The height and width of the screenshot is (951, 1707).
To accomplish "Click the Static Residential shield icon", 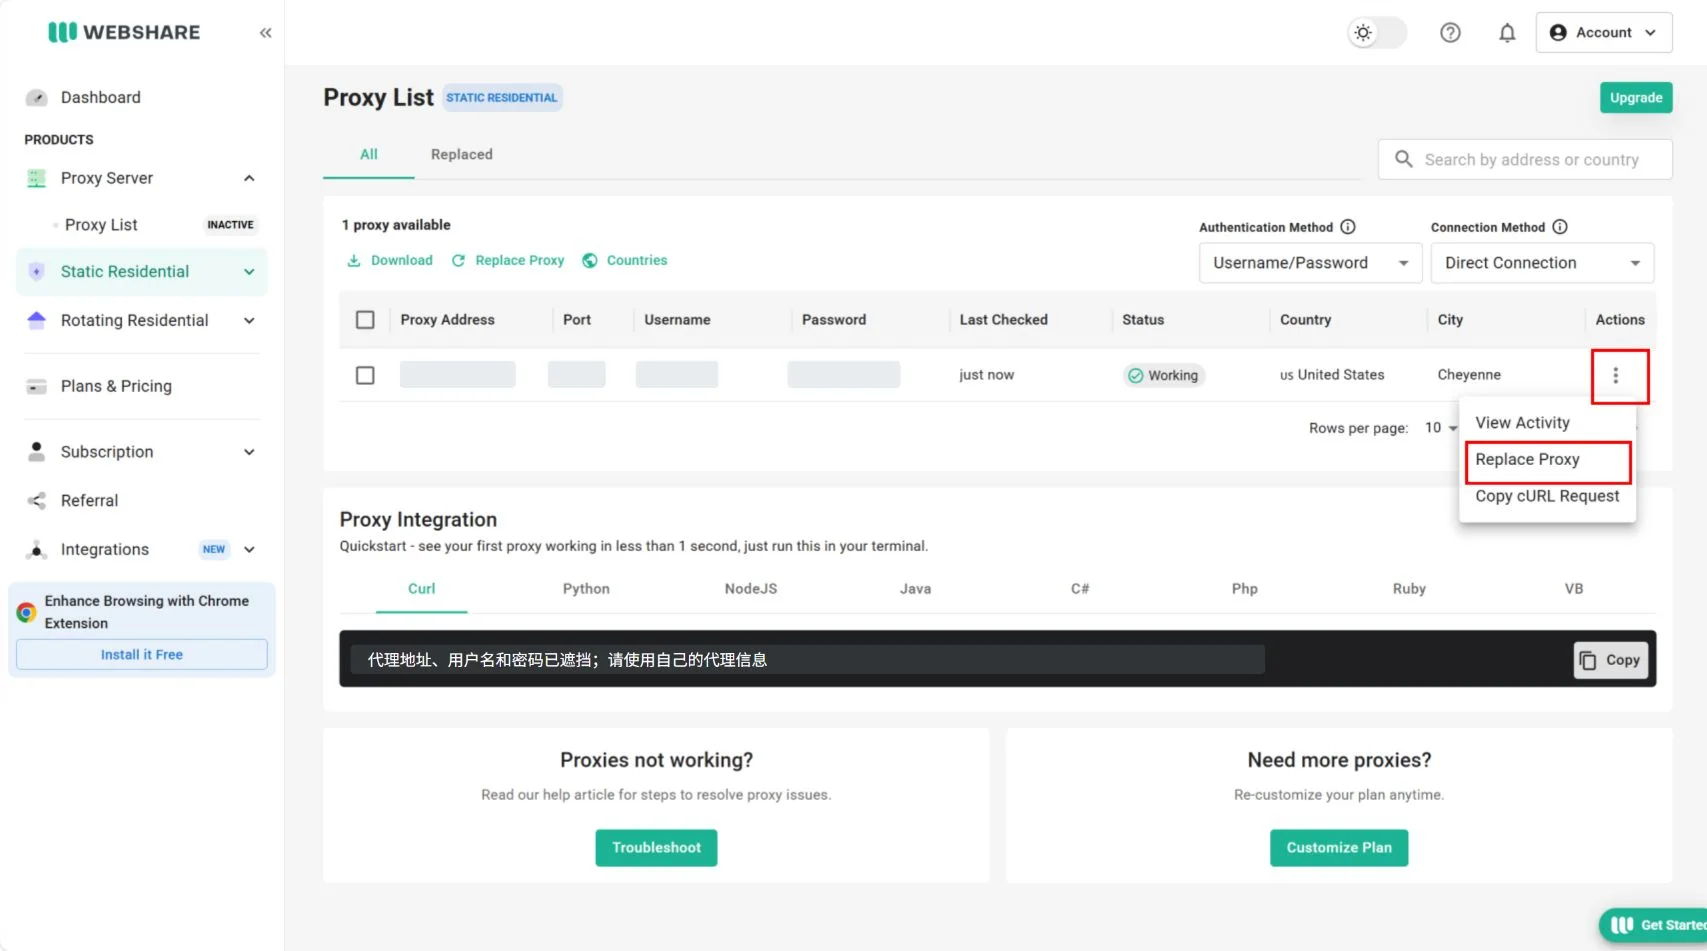I will click(36, 271).
